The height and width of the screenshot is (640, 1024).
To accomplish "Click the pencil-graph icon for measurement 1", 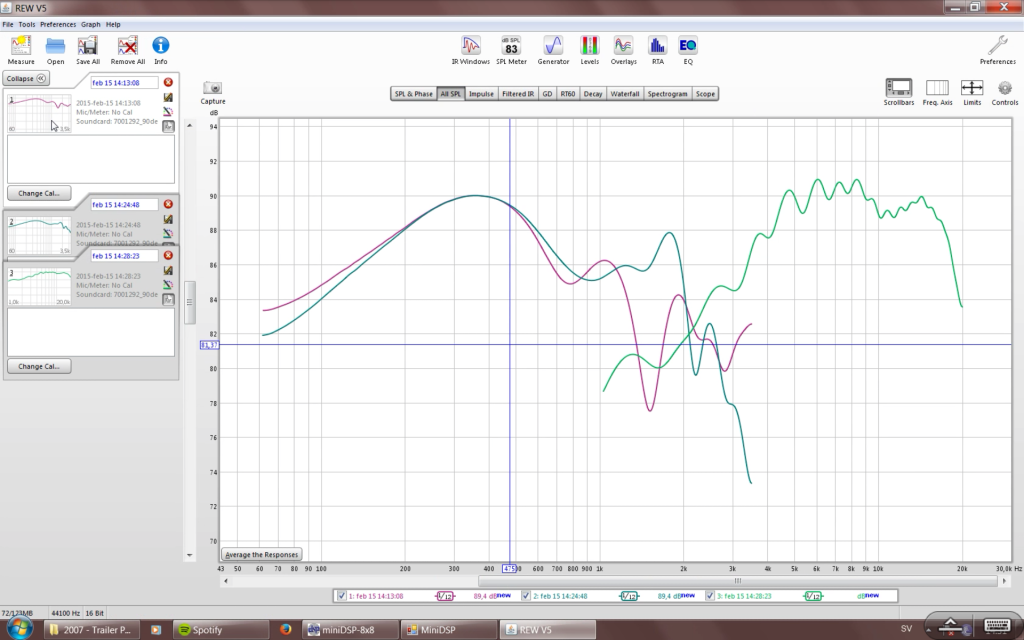I will point(168,97).
